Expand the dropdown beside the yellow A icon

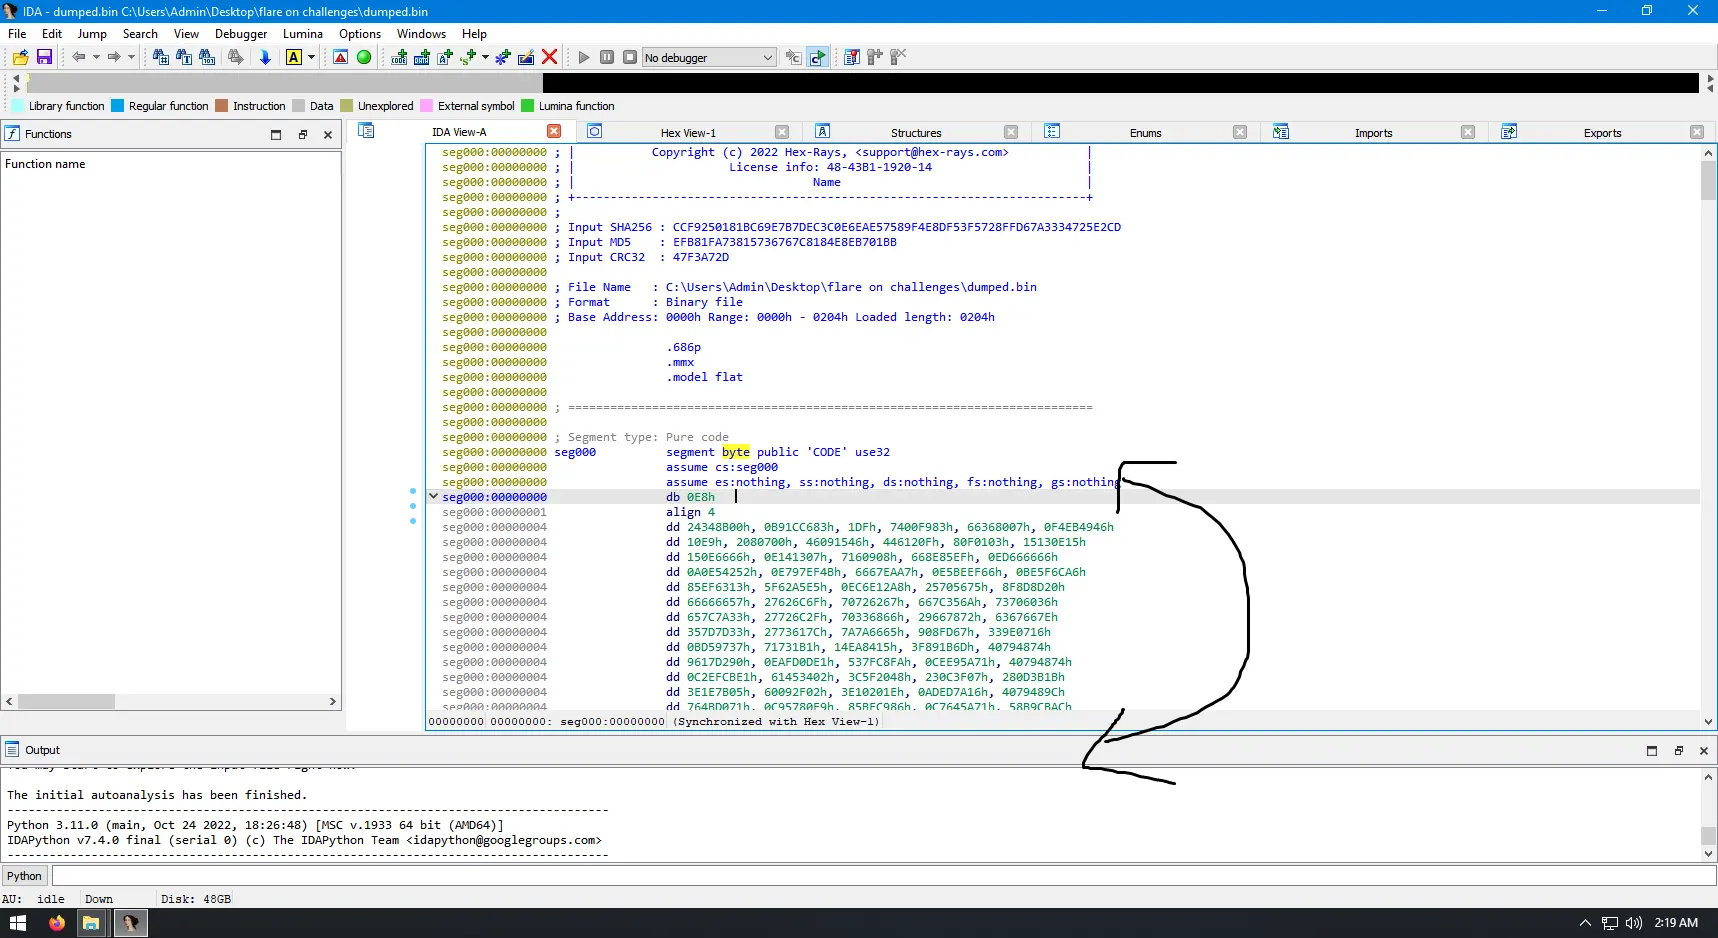coord(311,57)
